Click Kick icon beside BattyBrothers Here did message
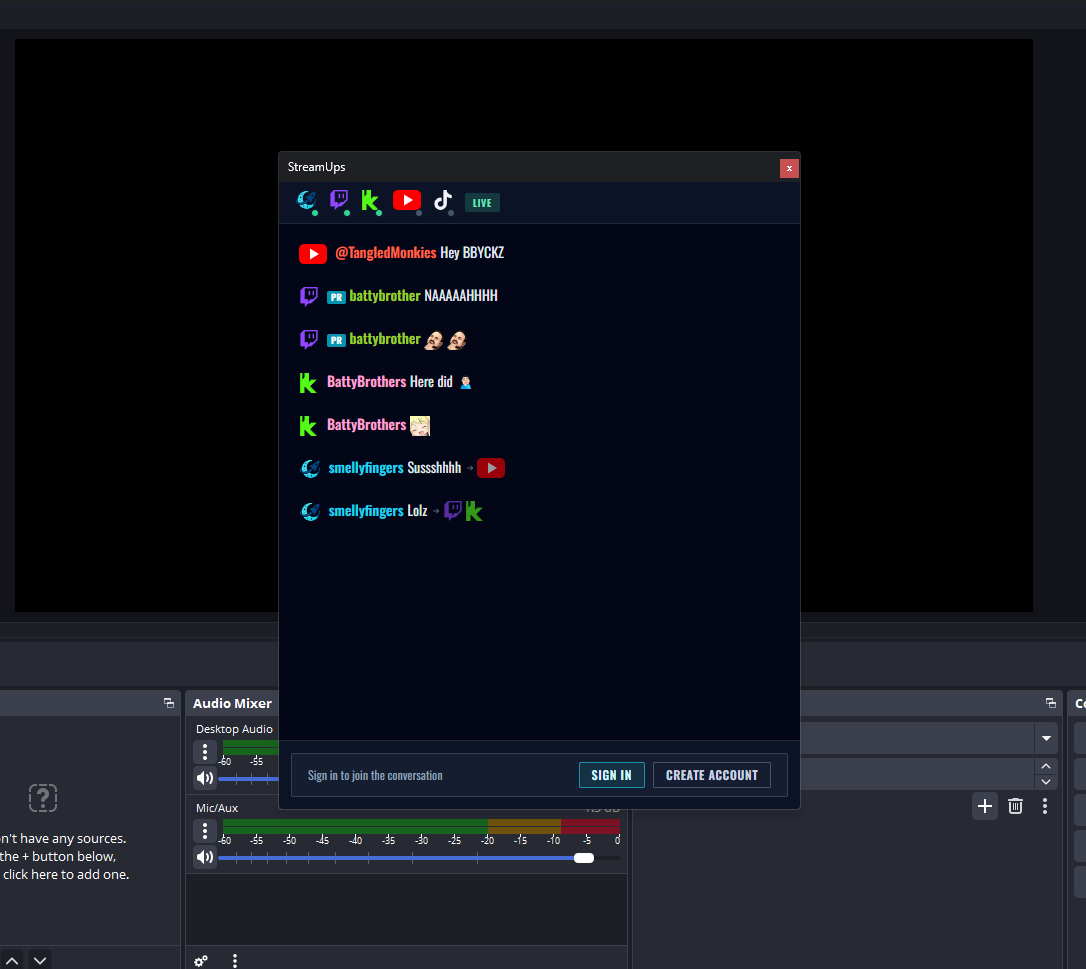 (x=308, y=383)
